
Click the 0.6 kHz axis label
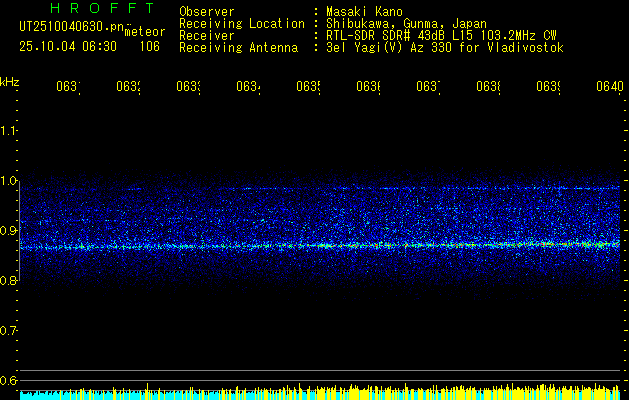(x=8, y=380)
